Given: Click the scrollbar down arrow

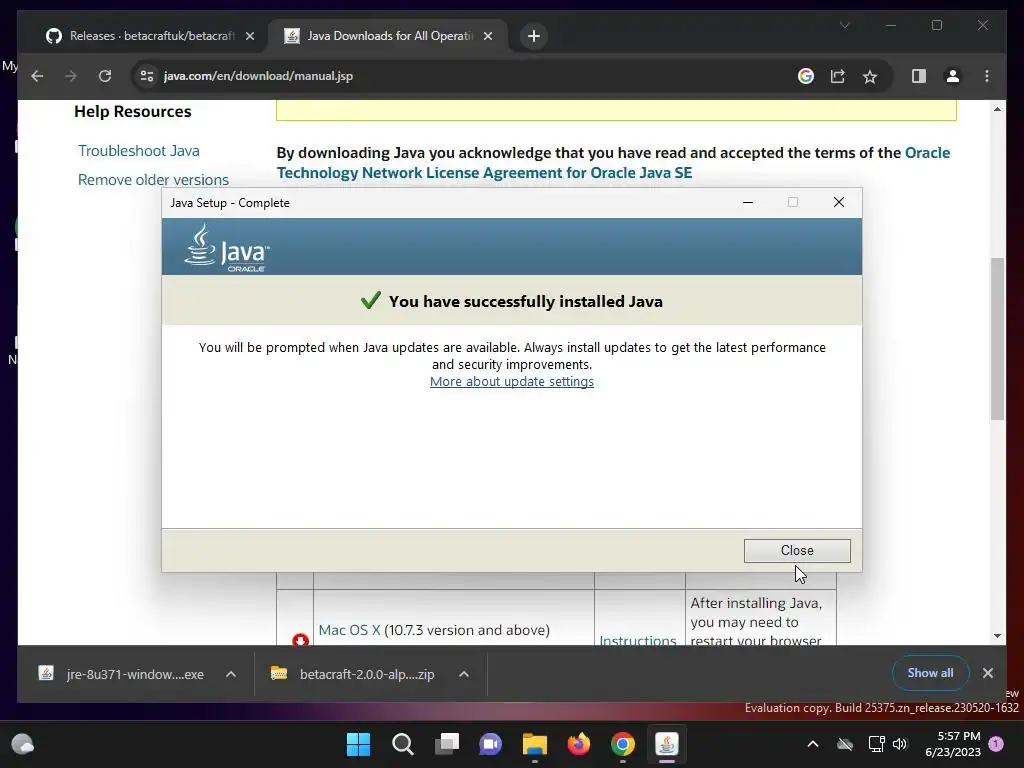Looking at the screenshot, I should (x=997, y=635).
